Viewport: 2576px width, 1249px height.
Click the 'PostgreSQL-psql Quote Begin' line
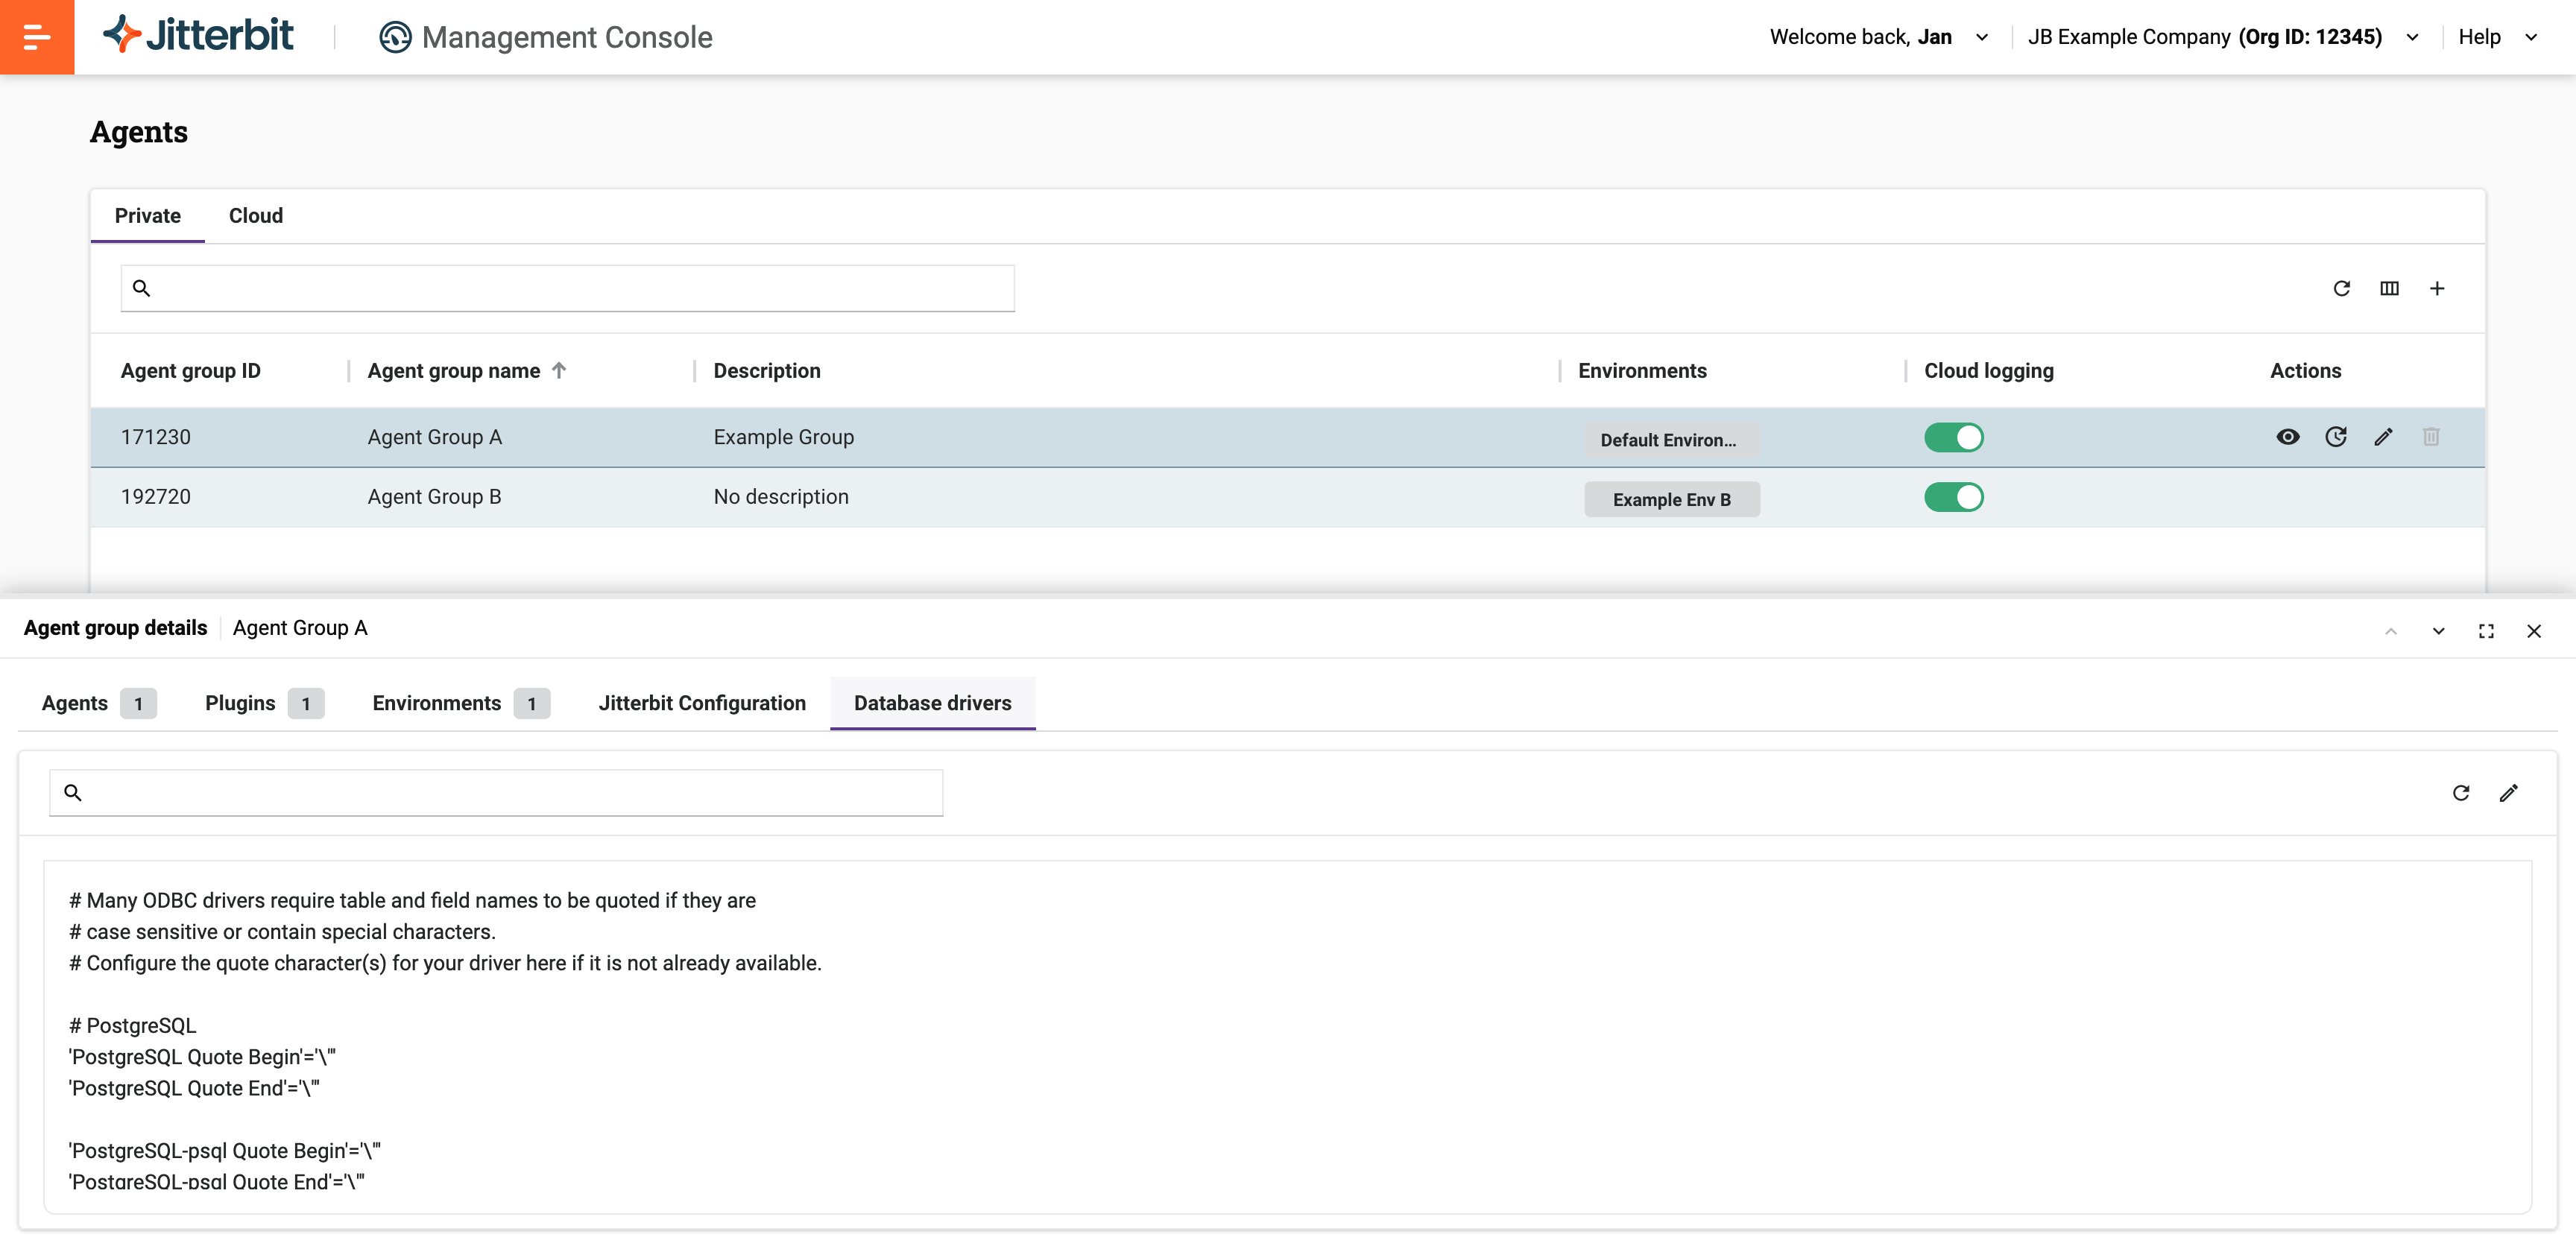point(225,1151)
